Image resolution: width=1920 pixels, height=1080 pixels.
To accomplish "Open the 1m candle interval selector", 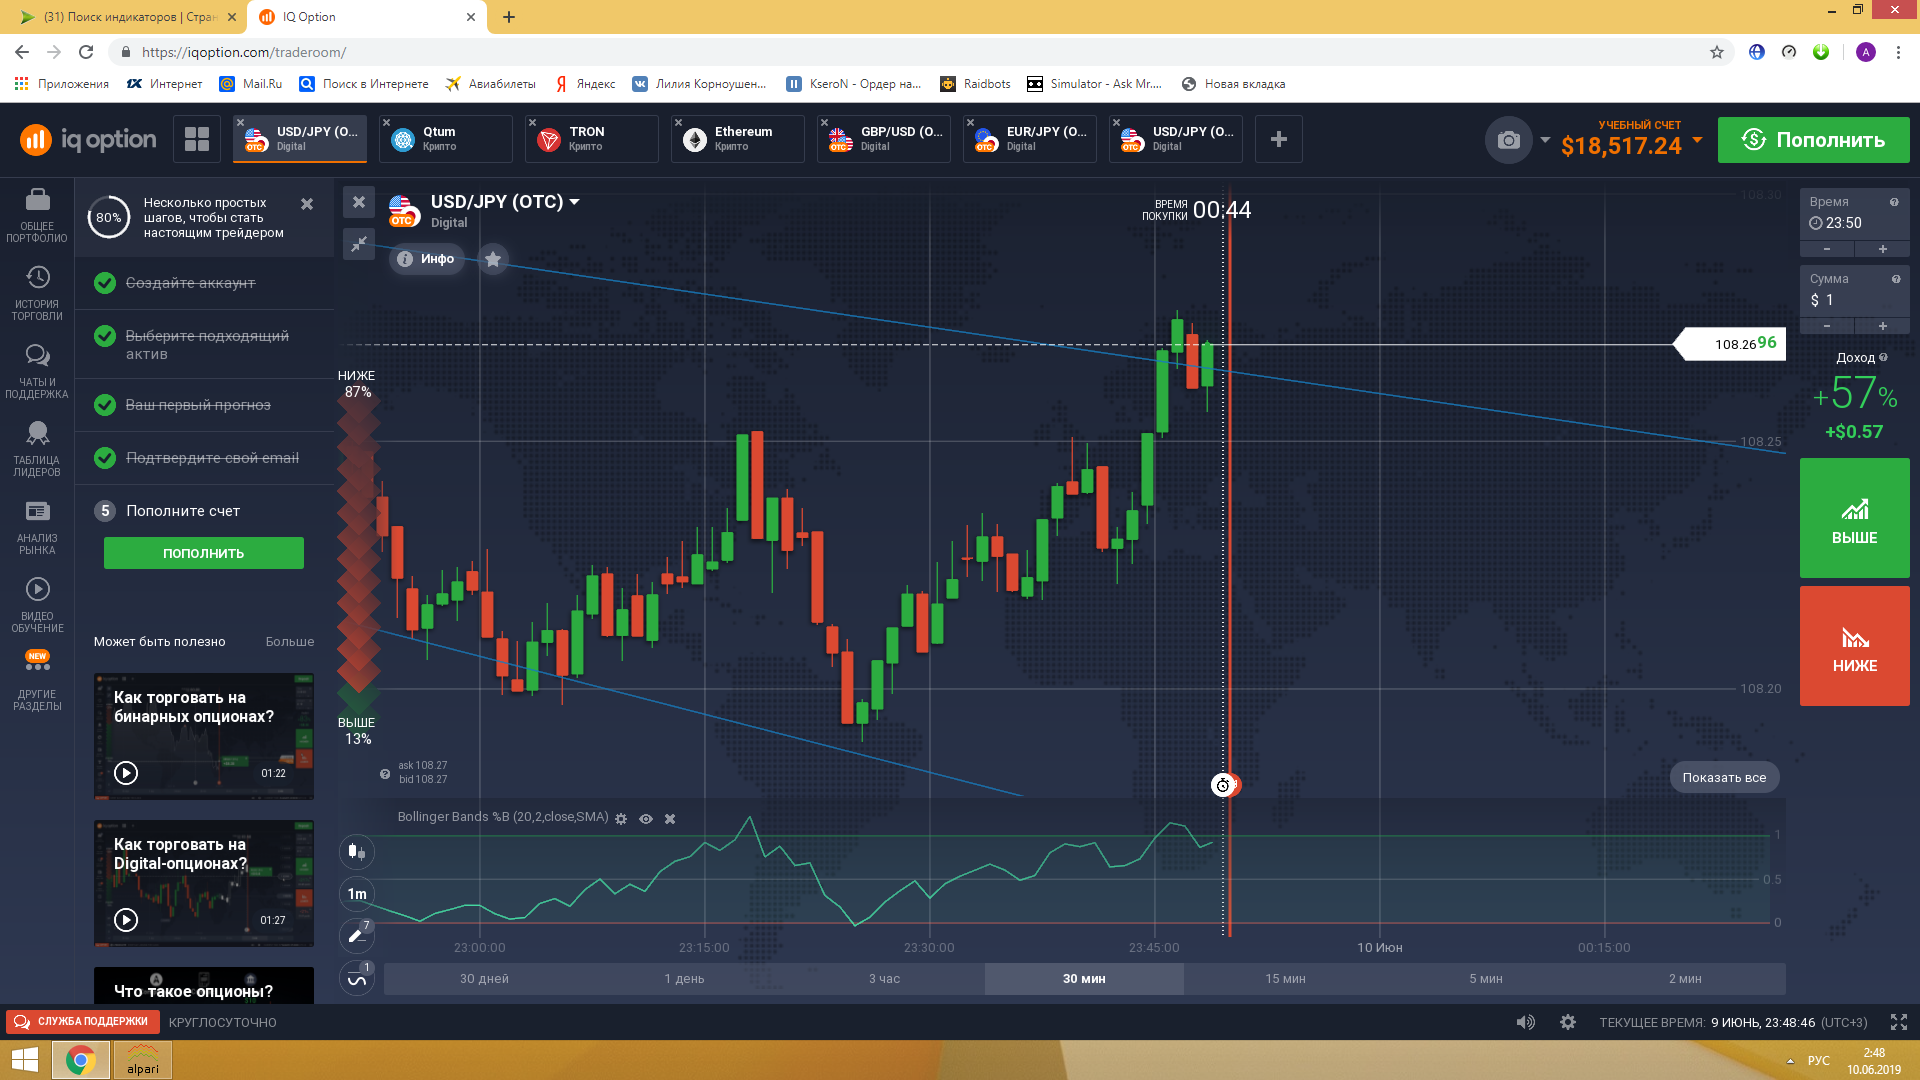I will coord(357,894).
